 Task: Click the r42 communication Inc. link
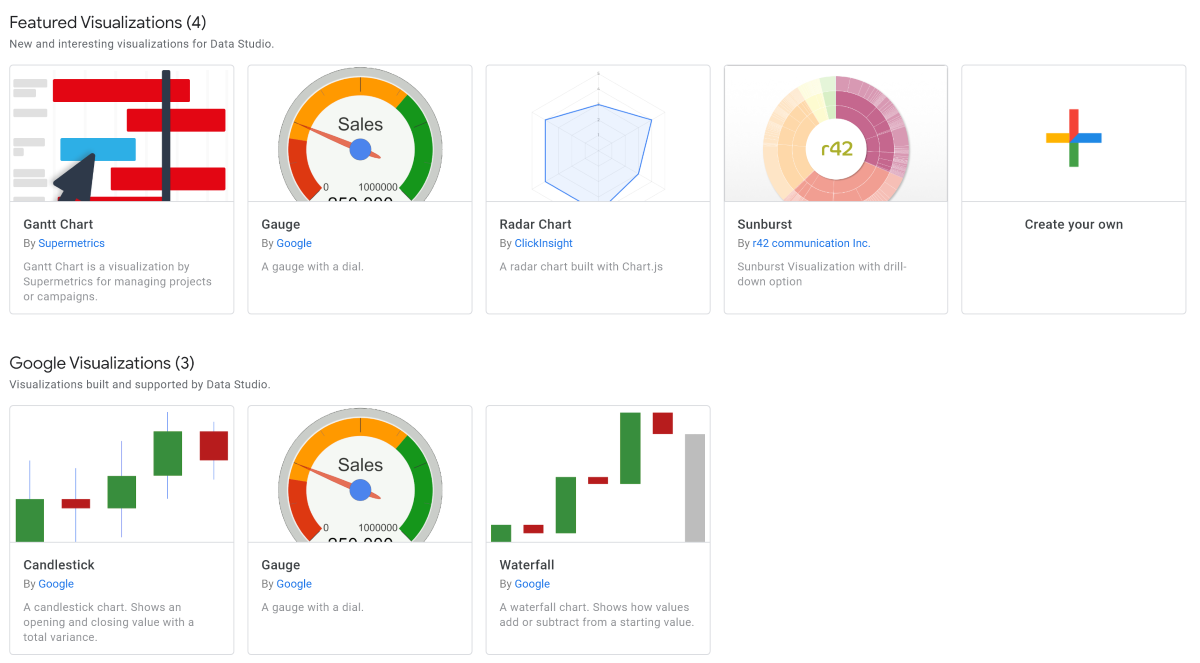(810, 243)
